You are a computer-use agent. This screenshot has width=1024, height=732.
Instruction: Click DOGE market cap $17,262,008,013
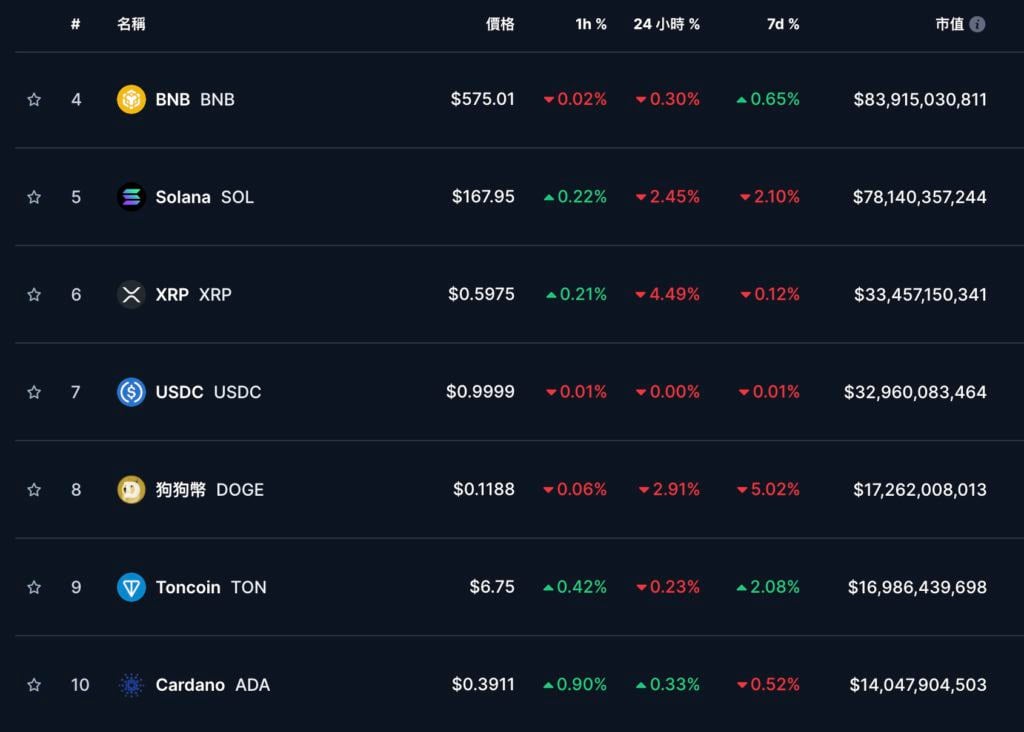click(920, 490)
